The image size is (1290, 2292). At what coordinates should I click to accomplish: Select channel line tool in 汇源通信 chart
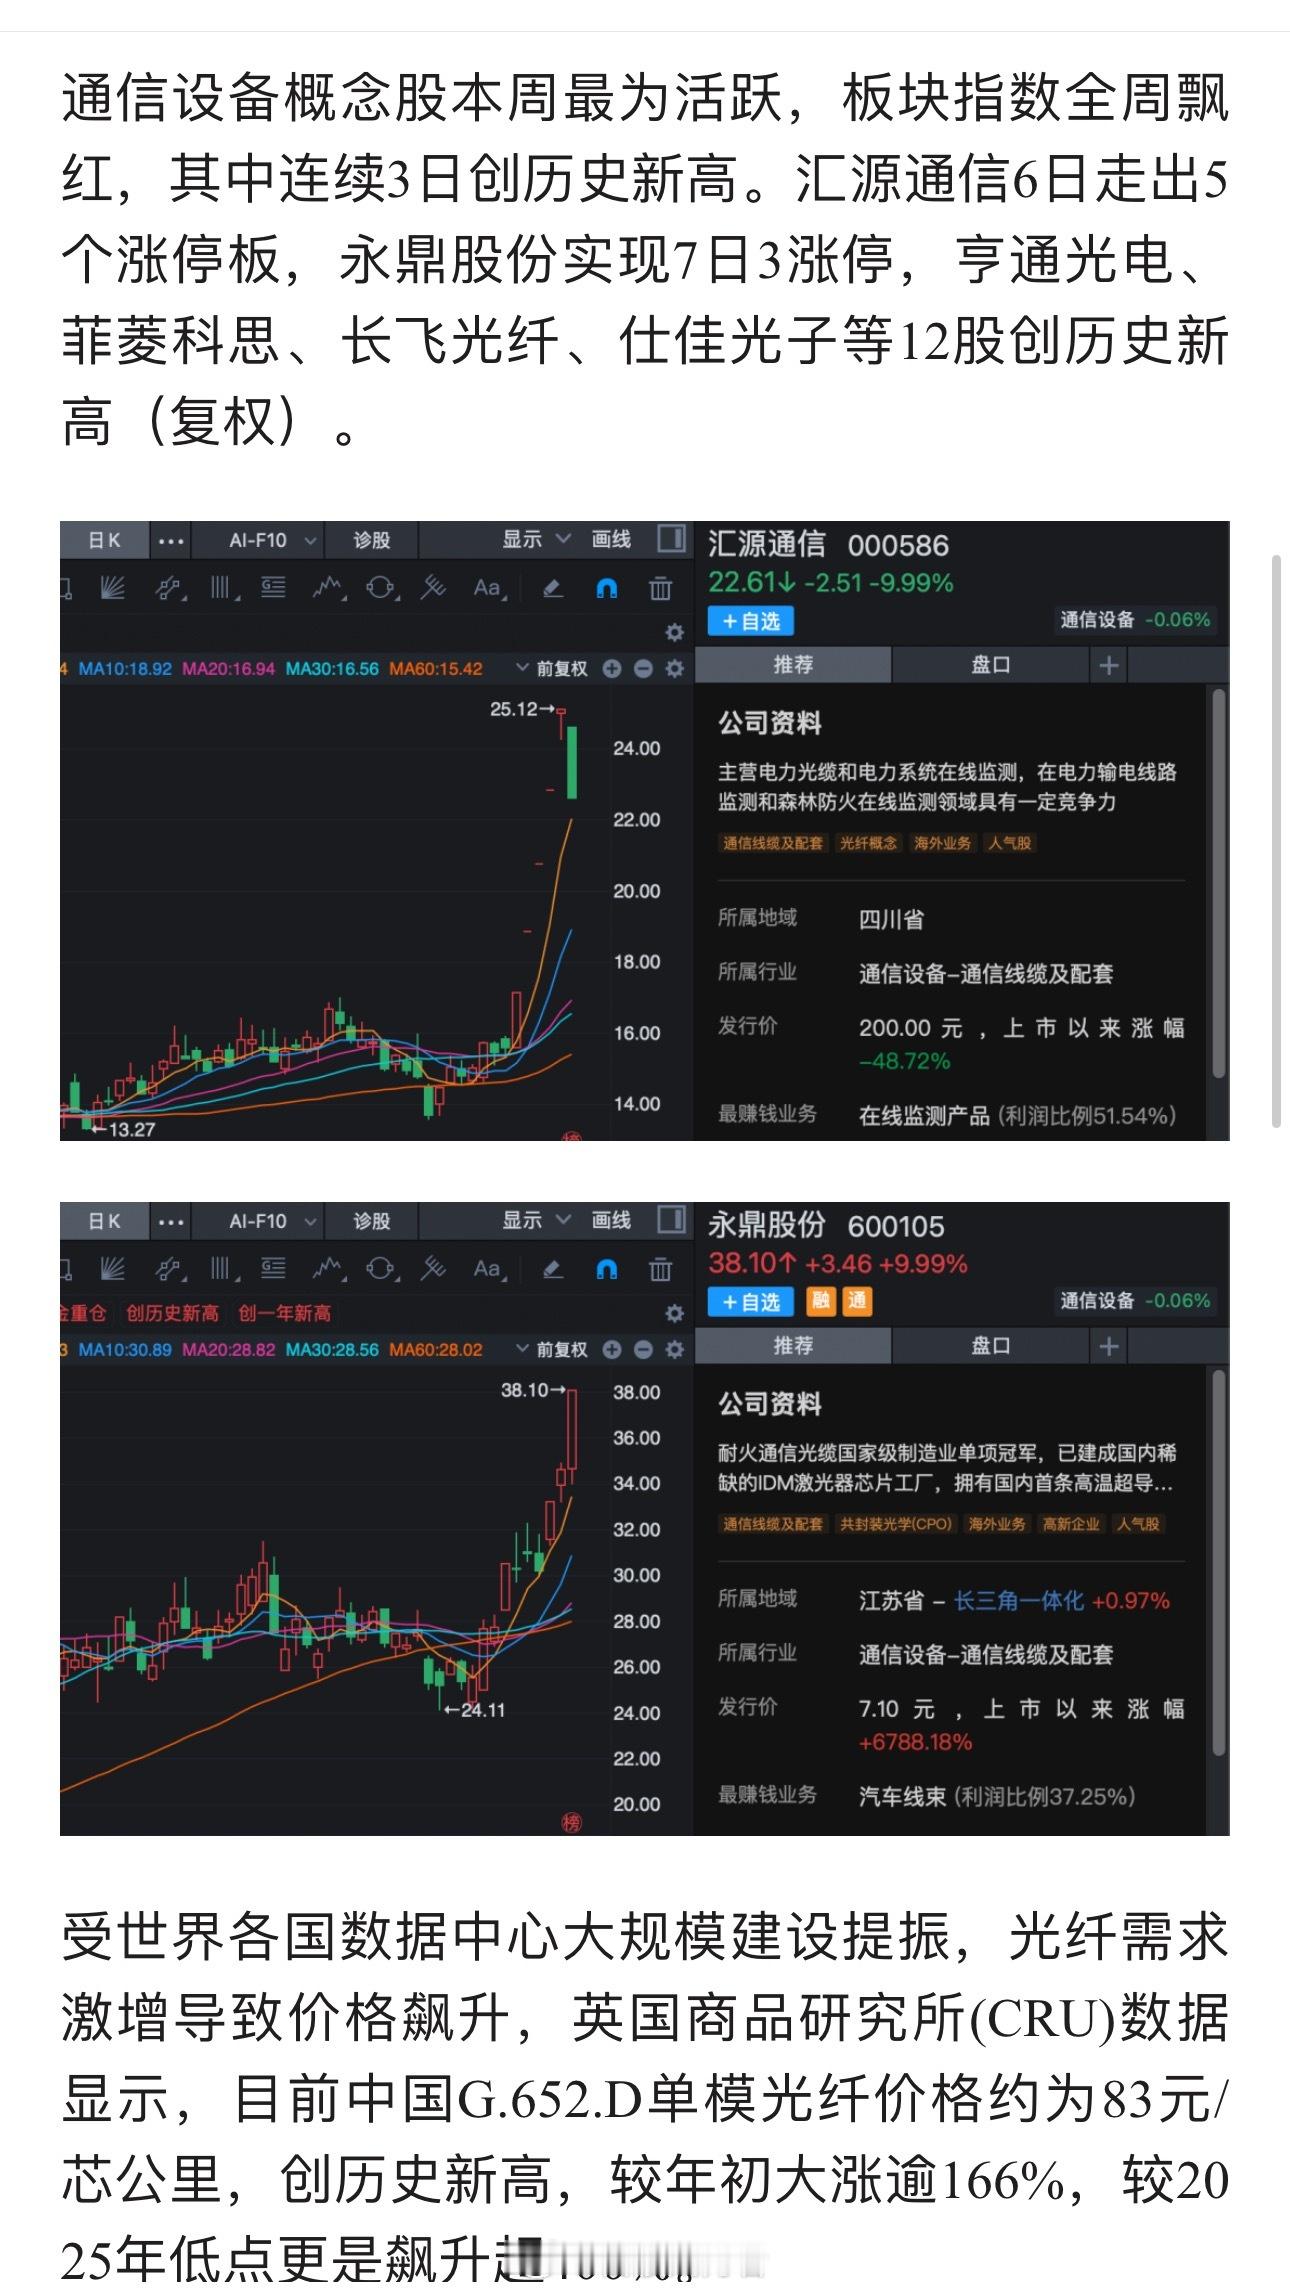[170, 589]
